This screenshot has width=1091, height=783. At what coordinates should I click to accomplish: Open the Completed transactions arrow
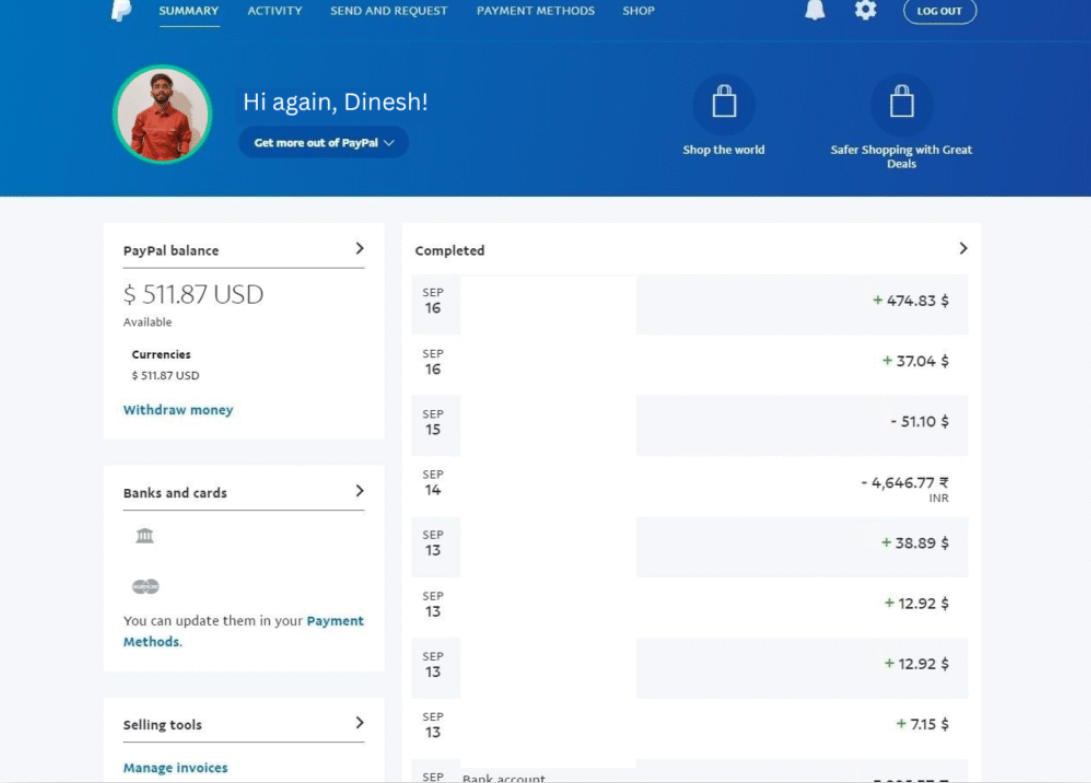(963, 248)
